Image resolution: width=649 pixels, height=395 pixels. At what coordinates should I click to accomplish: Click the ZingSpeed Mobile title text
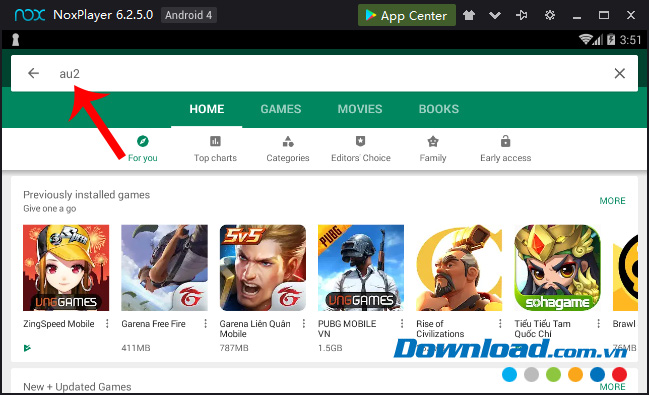click(59, 324)
